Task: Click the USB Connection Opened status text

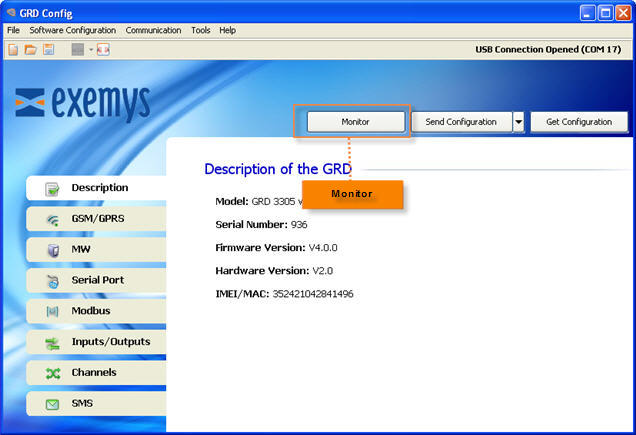Action: (x=548, y=50)
